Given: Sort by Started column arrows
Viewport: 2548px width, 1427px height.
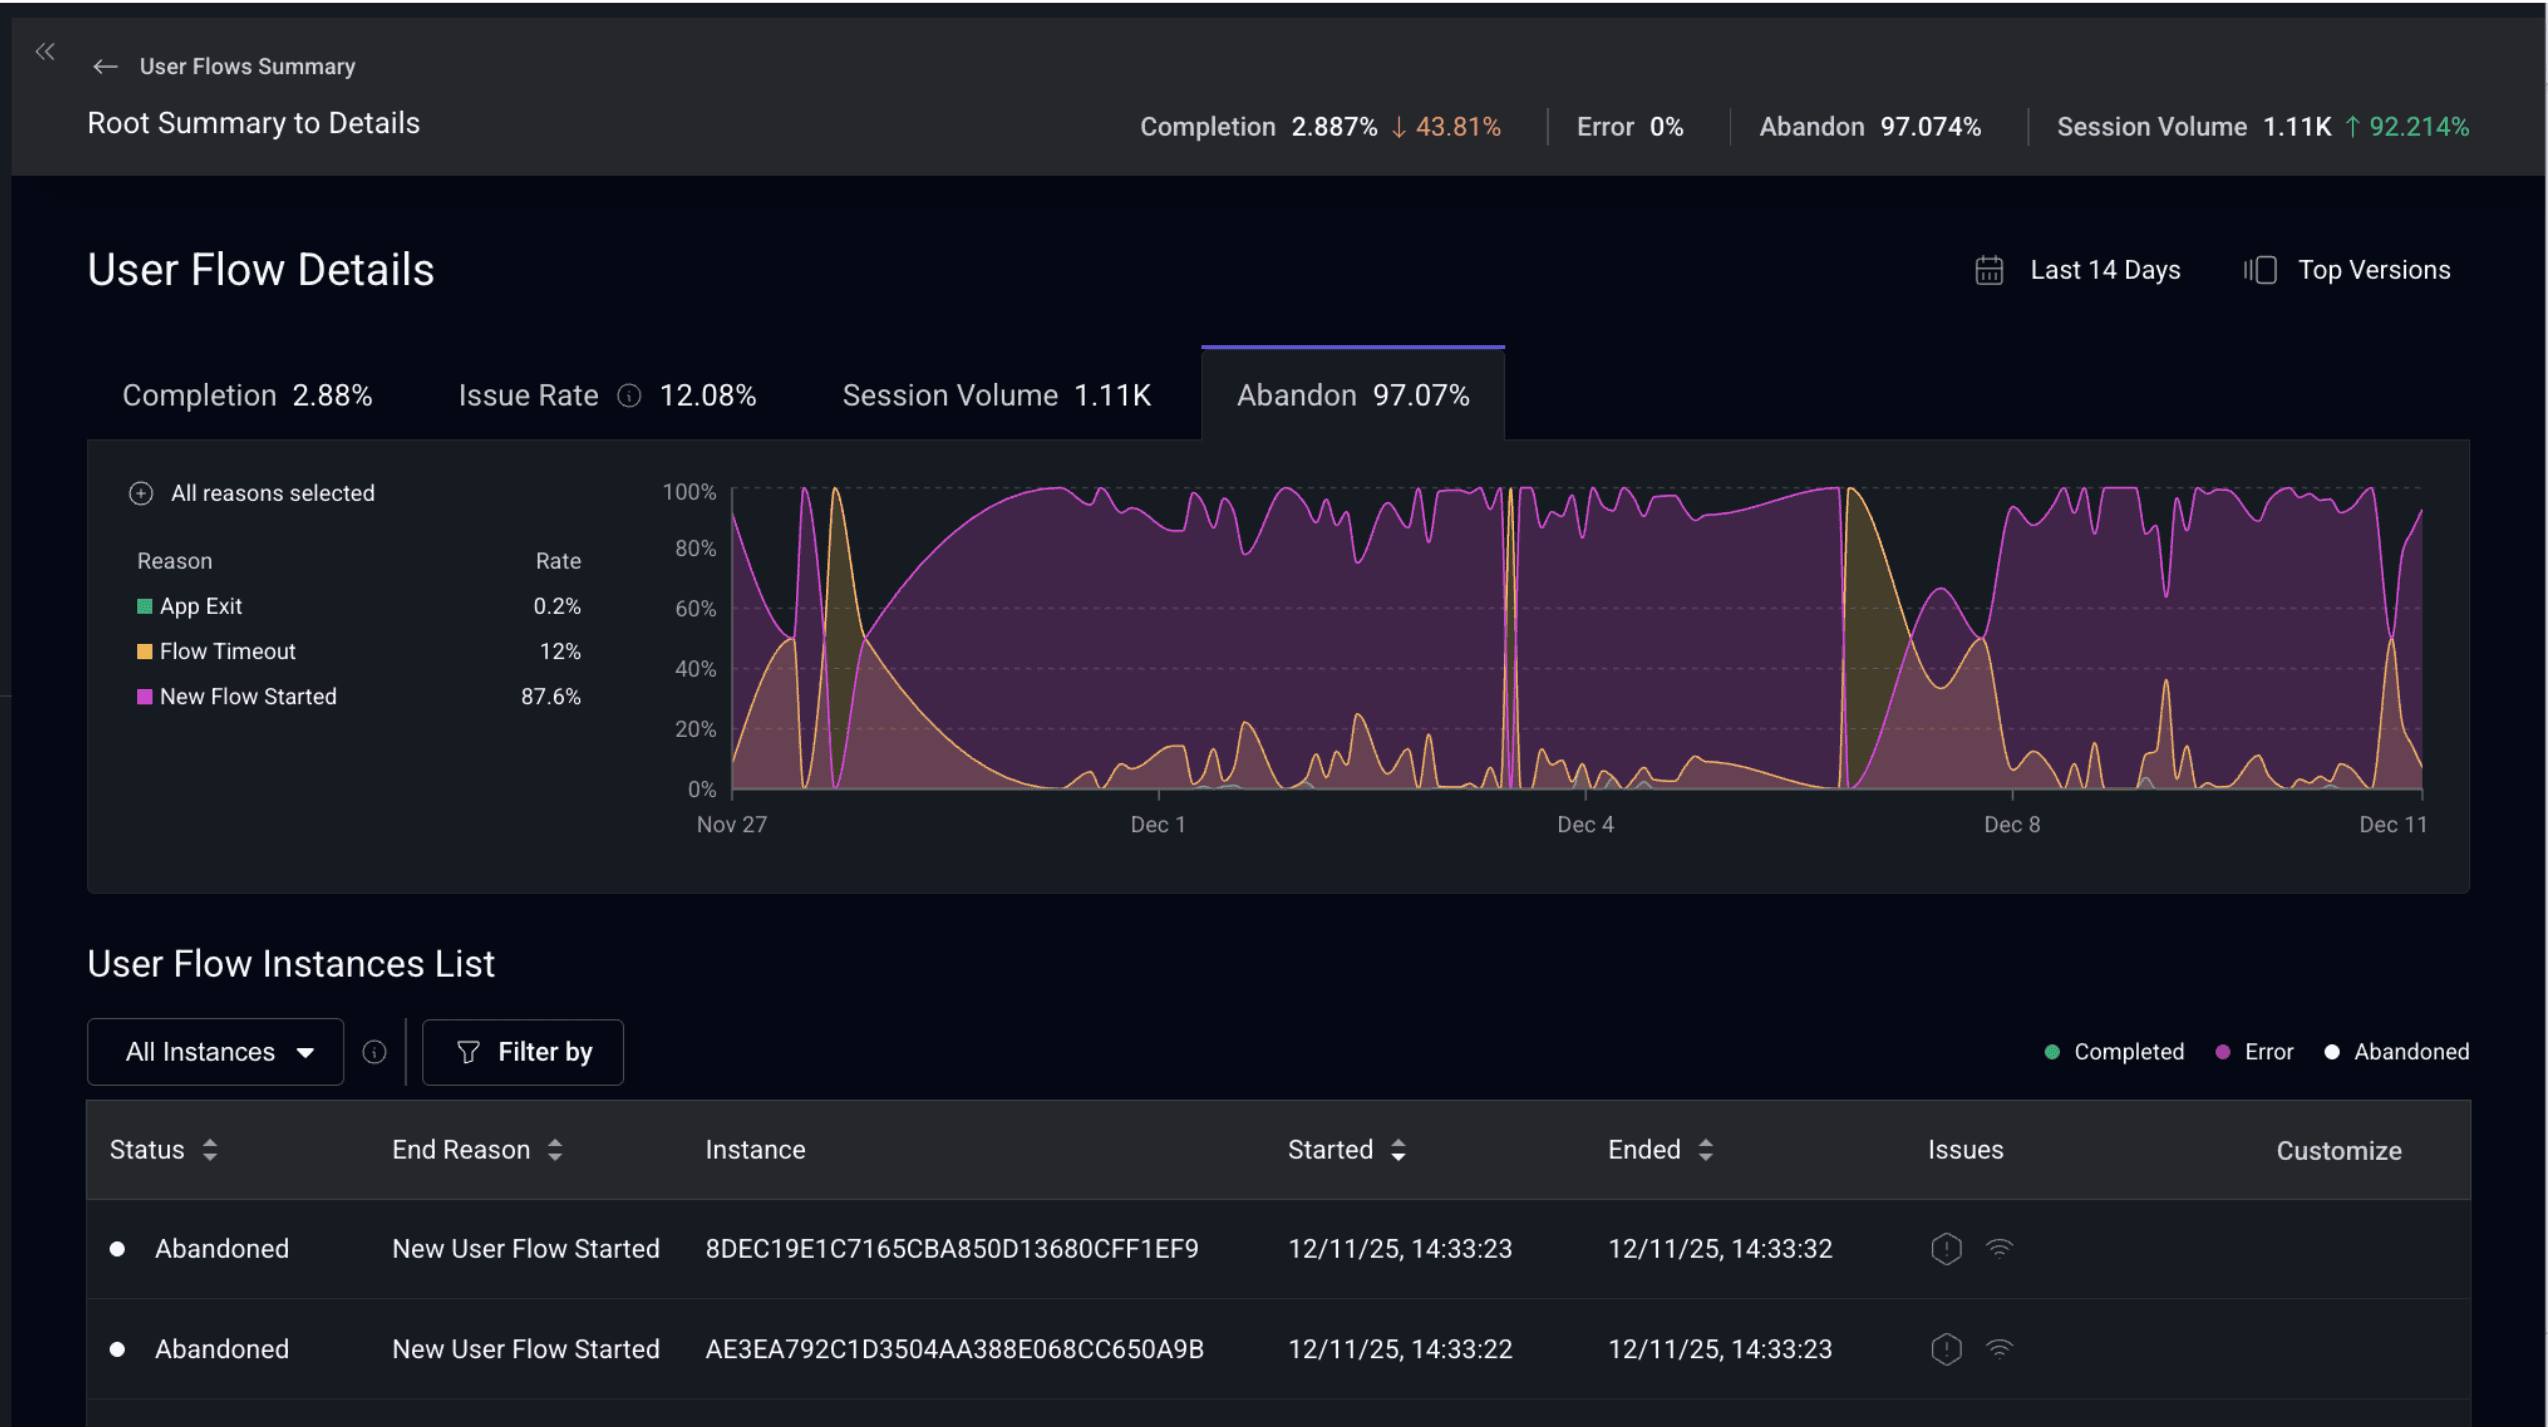Looking at the screenshot, I should coord(1398,1150).
